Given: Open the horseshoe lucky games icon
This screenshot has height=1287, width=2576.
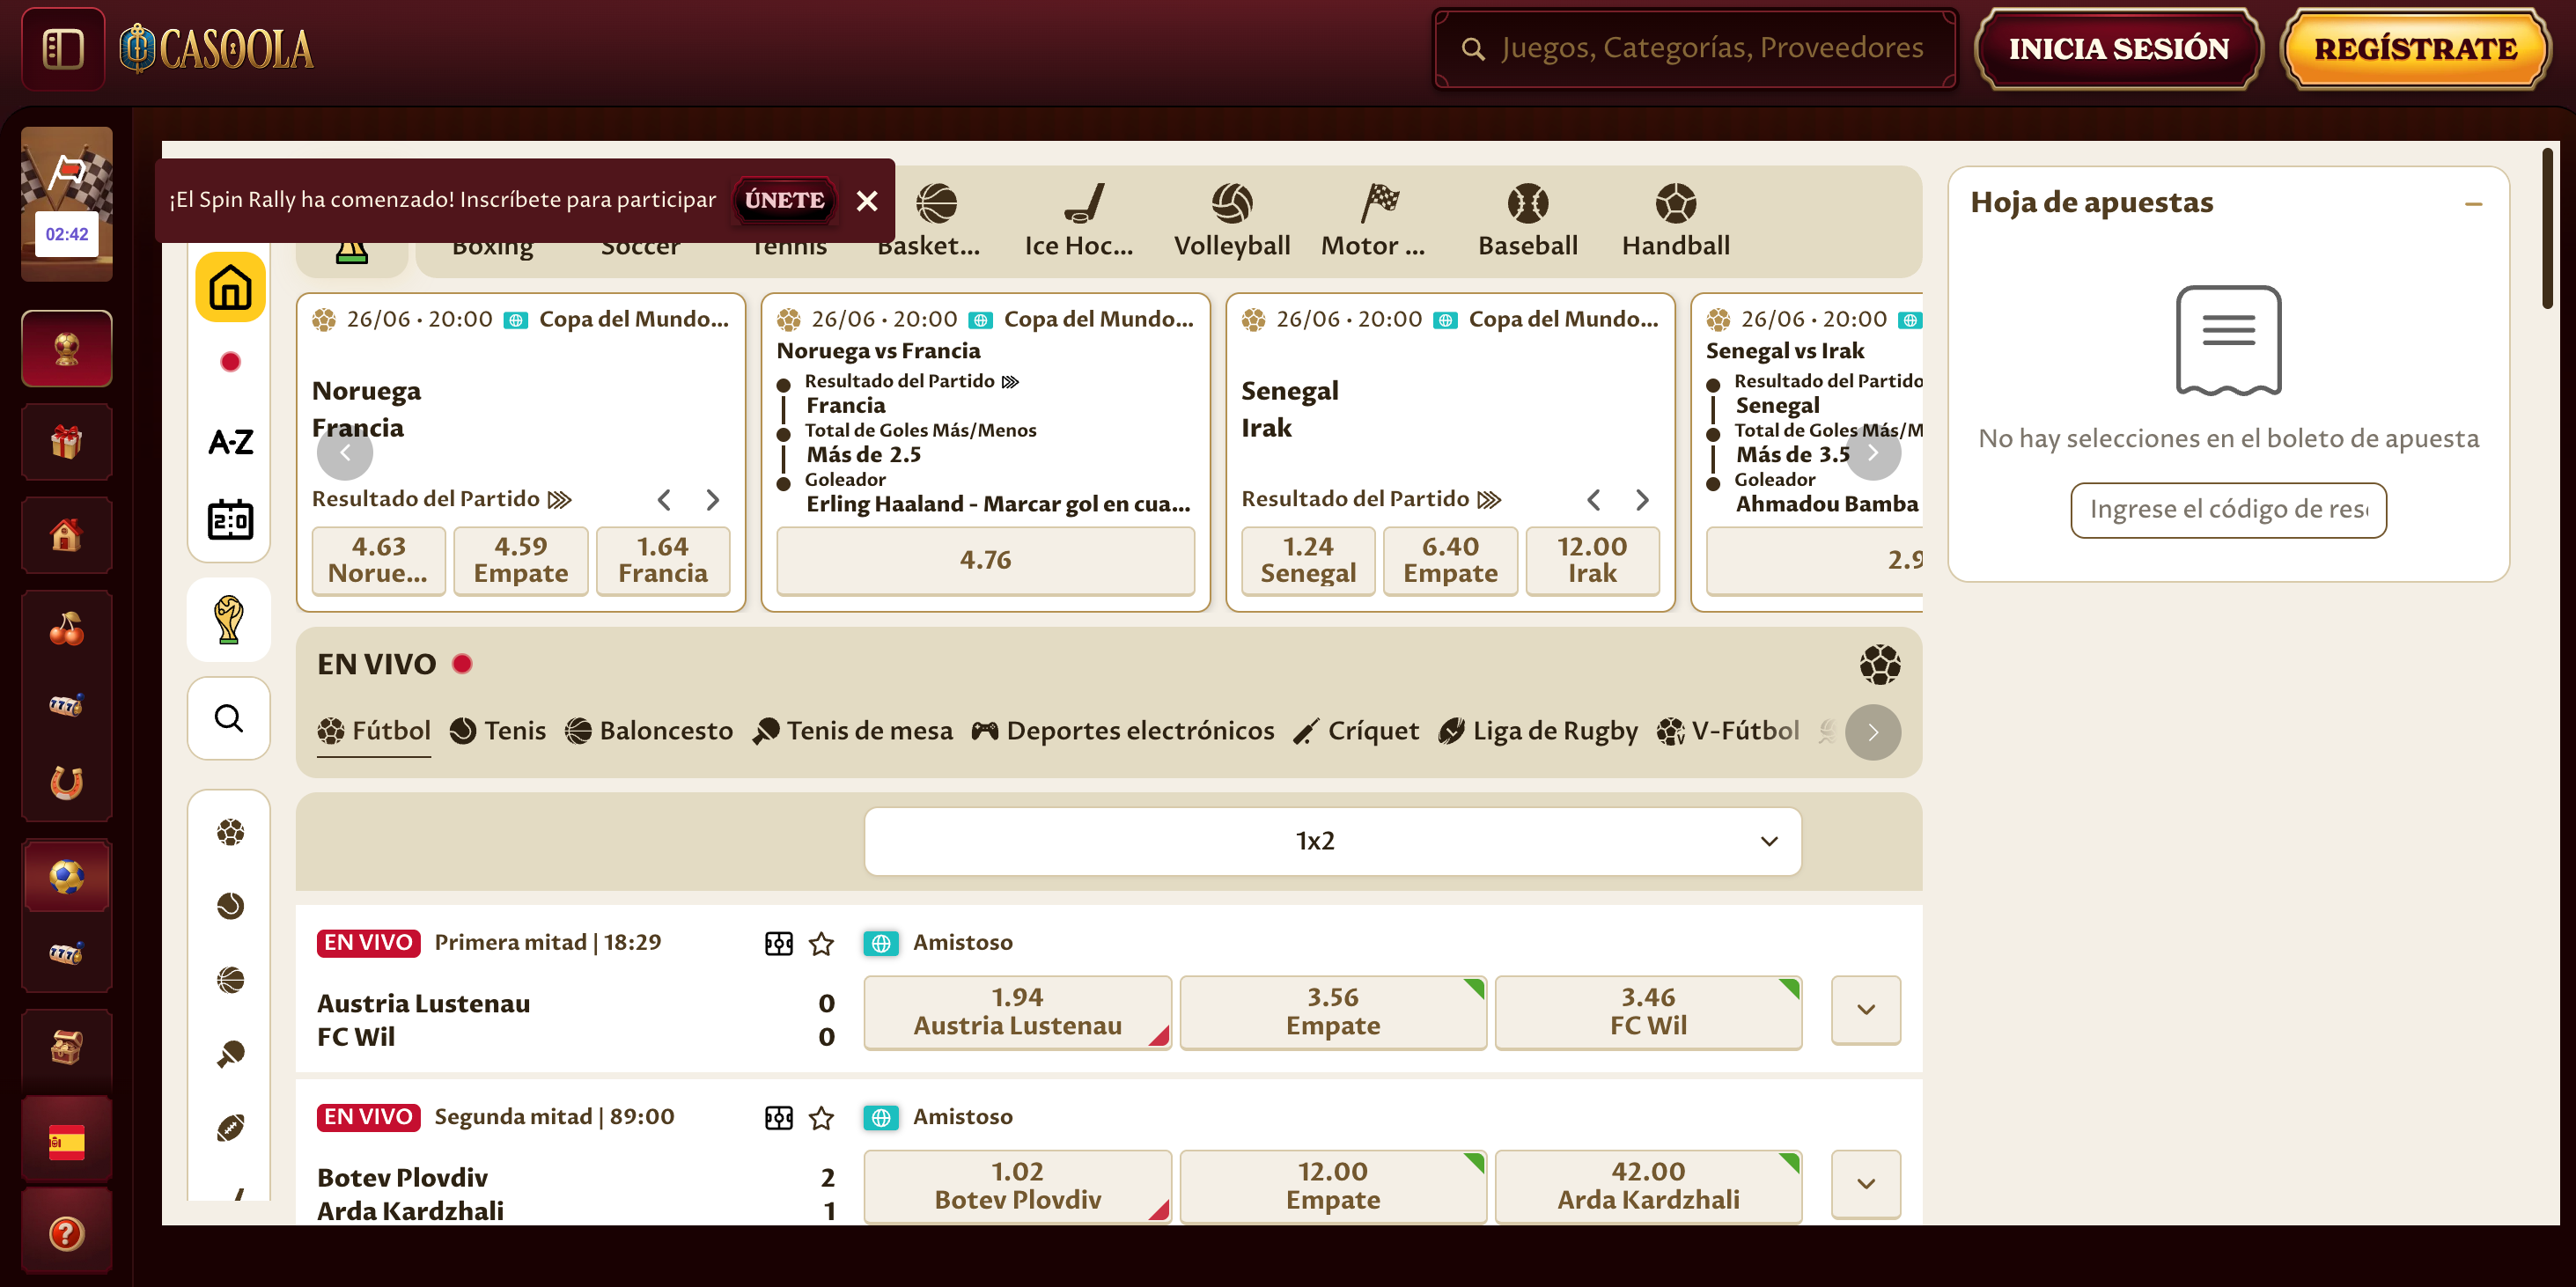Looking at the screenshot, I should click(67, 782).
